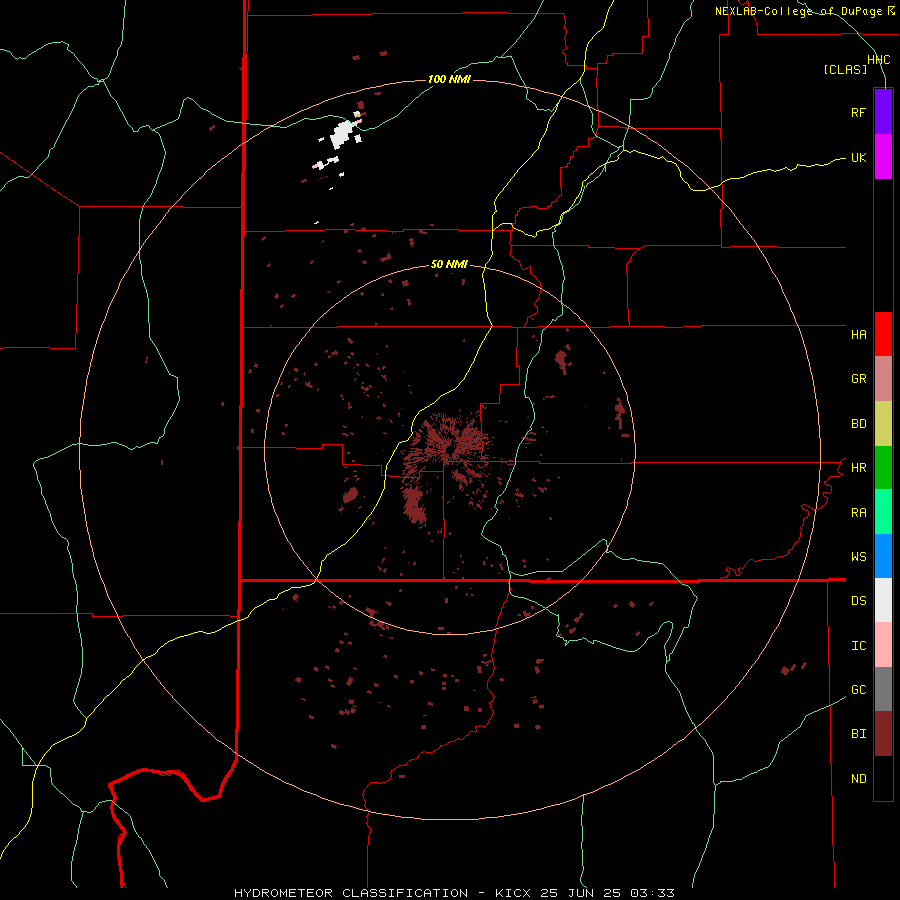
Task: Click the 'RF' legend label
Action: (x=858, y=113)
